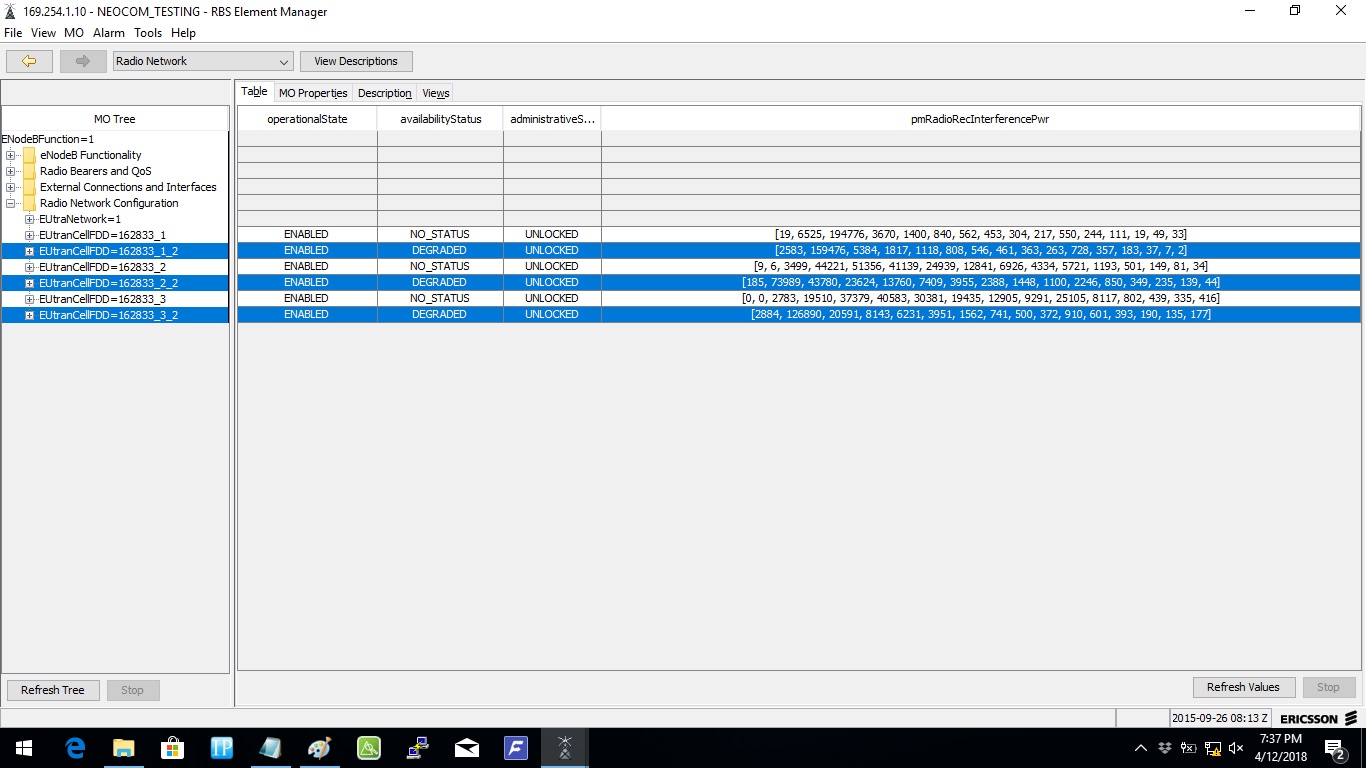Open the Mail app from the taskbar
The width and height of the screenshot is (1366, 768).
[x=467, y=747]
